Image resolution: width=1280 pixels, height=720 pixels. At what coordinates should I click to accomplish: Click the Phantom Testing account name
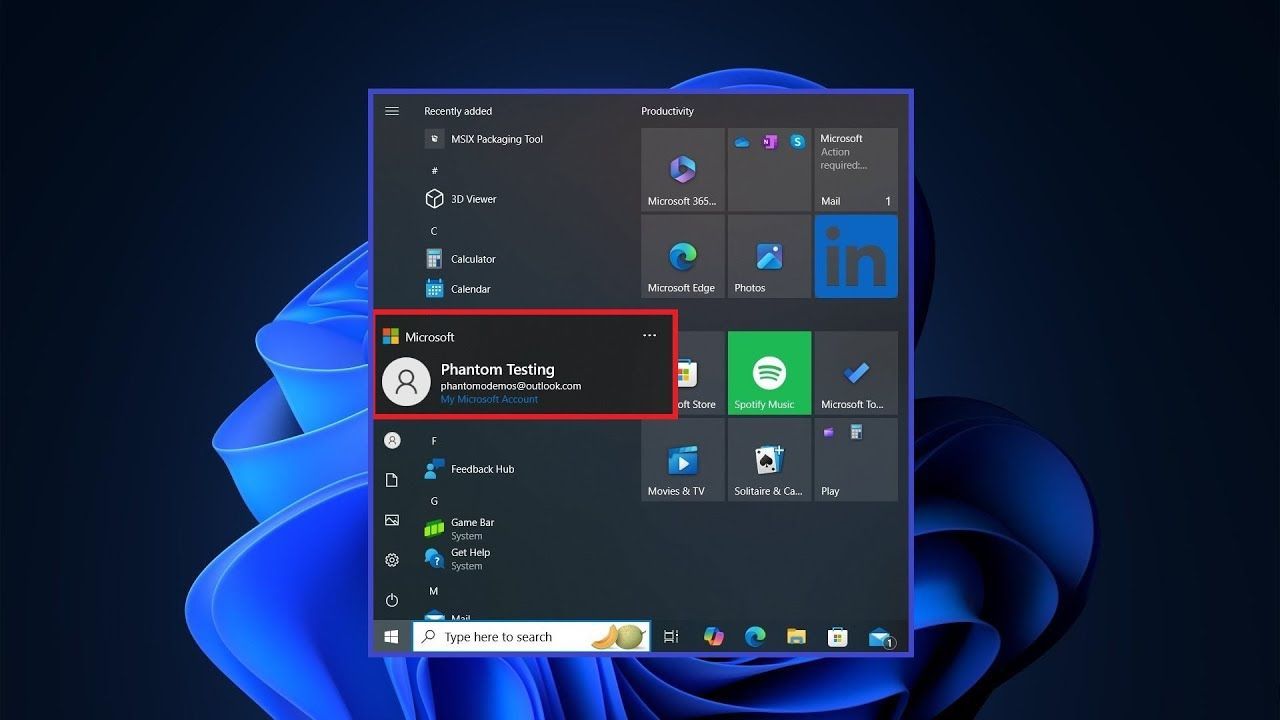[497, 369]
